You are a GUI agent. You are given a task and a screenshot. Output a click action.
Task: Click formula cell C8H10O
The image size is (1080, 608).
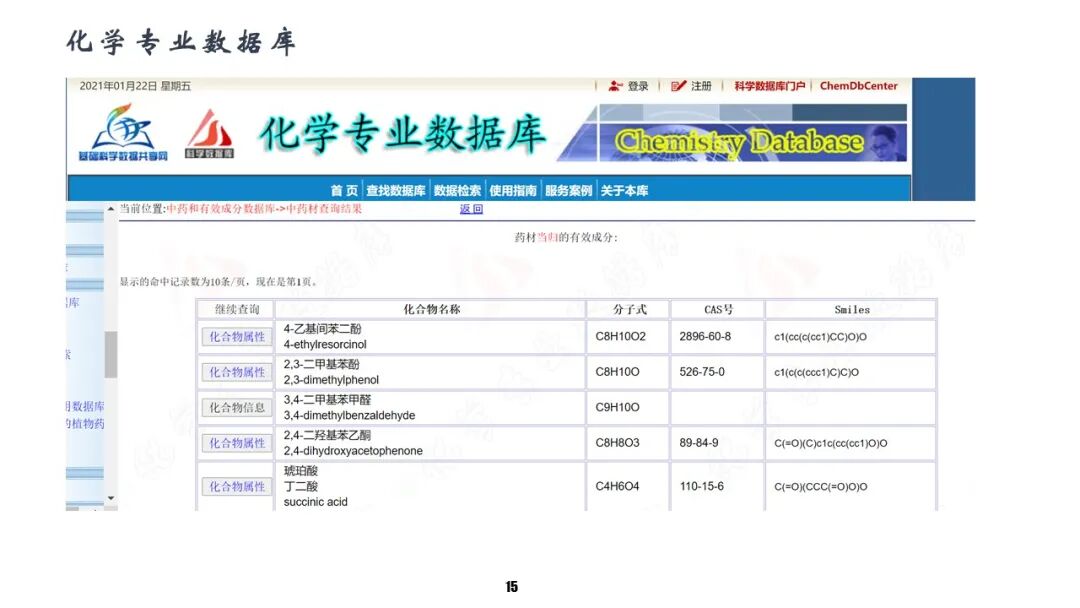617,372
